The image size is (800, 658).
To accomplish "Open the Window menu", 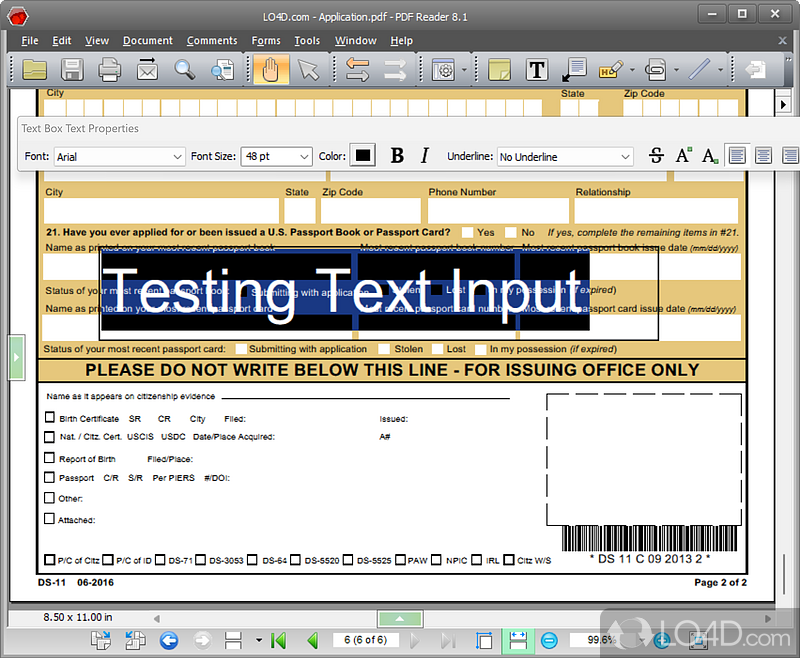I will coord(356,41).
